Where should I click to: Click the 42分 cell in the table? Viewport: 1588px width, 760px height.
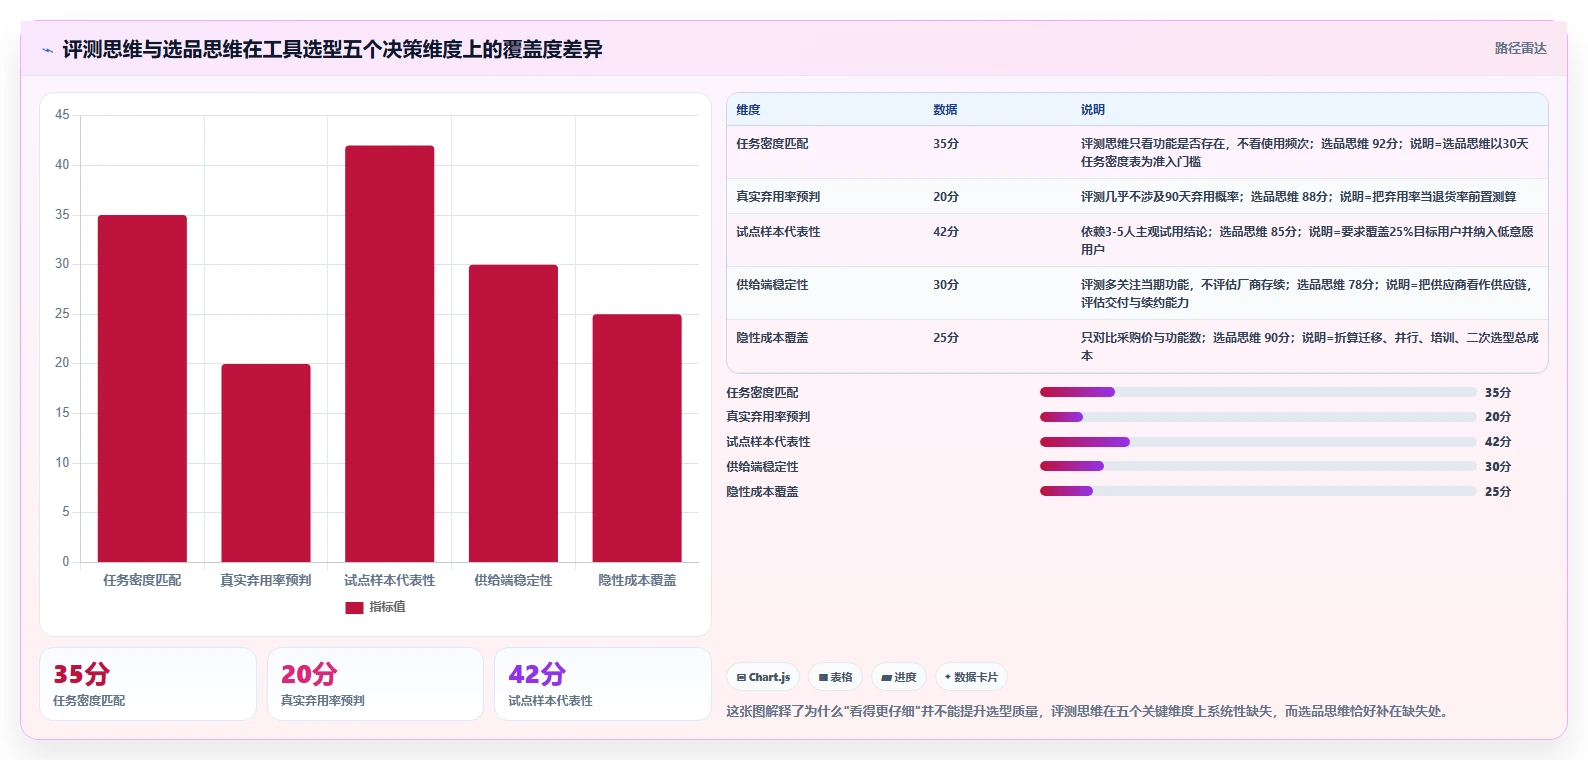point(946,232)
